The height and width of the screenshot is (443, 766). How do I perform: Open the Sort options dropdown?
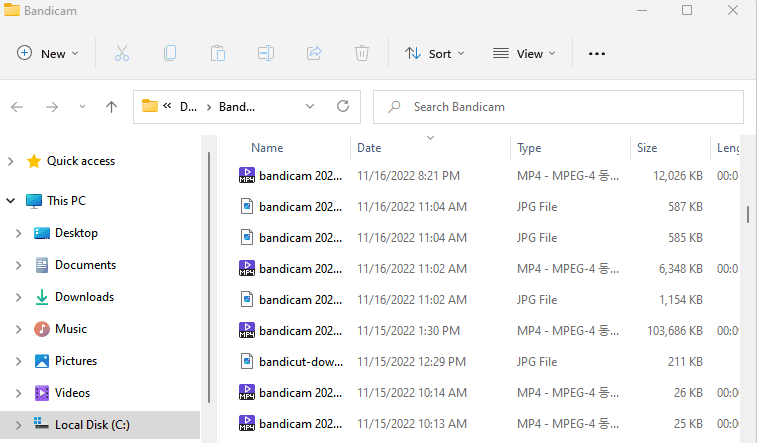pos(434,53)
